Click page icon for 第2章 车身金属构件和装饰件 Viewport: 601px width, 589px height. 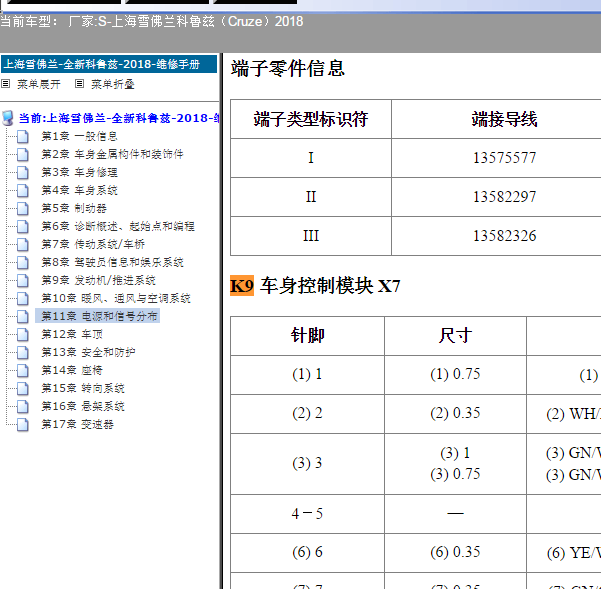point(23,154)
